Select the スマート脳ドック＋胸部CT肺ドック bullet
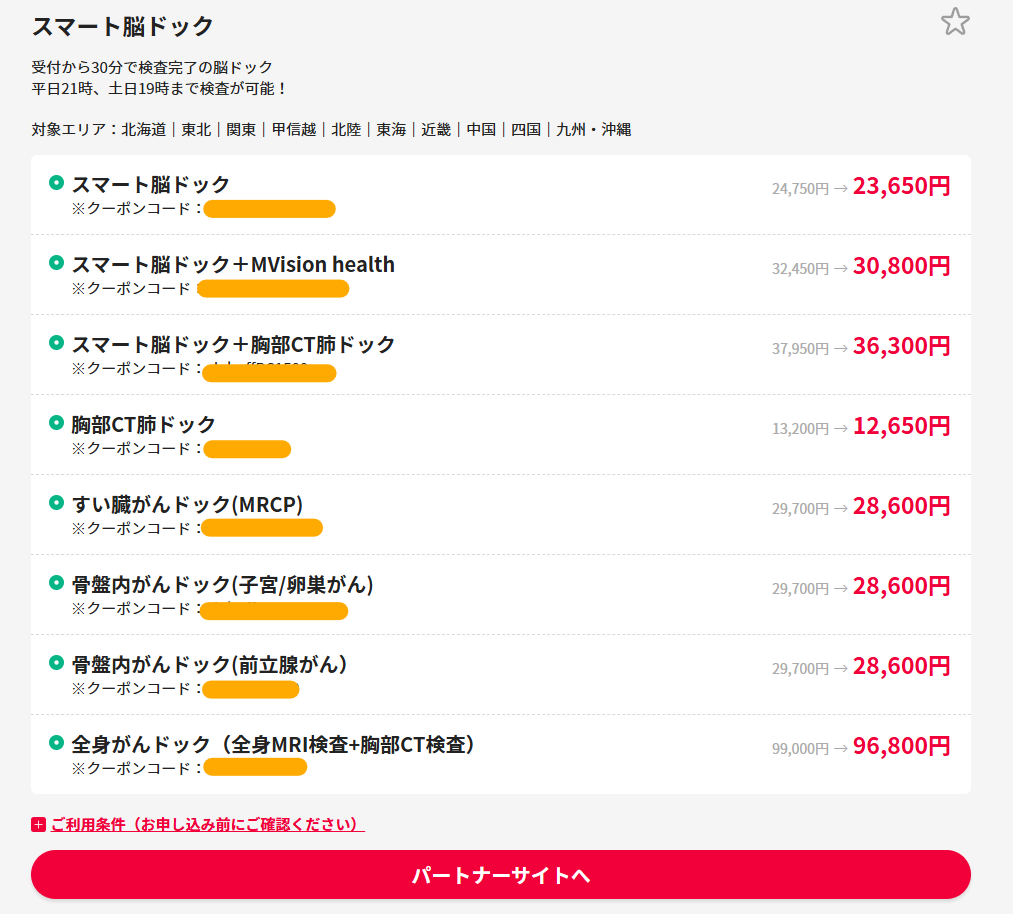 (x=56, y=343)
